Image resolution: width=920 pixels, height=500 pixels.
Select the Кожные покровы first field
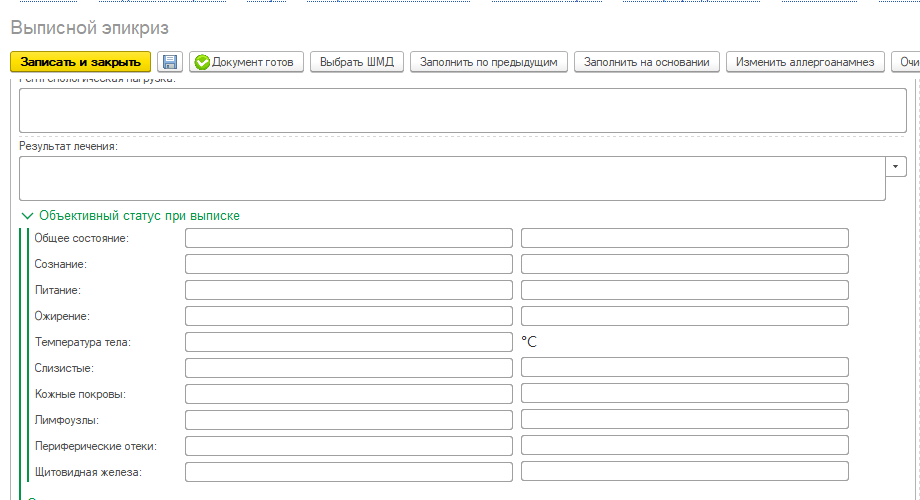tap(348, 394)
